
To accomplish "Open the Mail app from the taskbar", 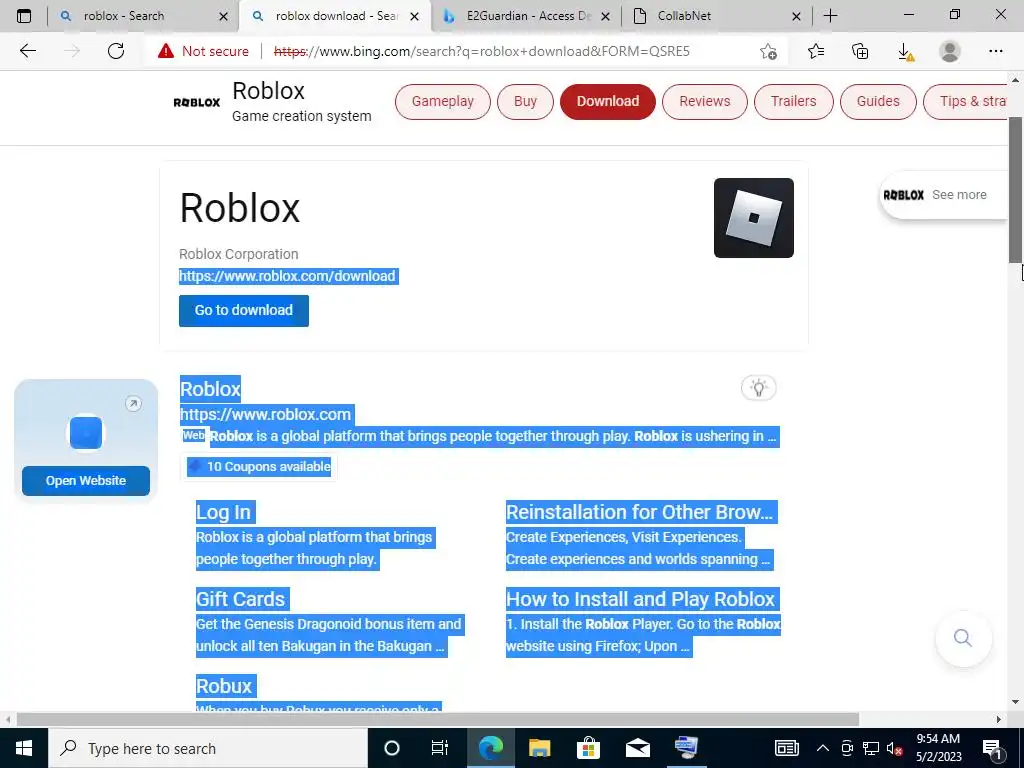I will point(637,748).
